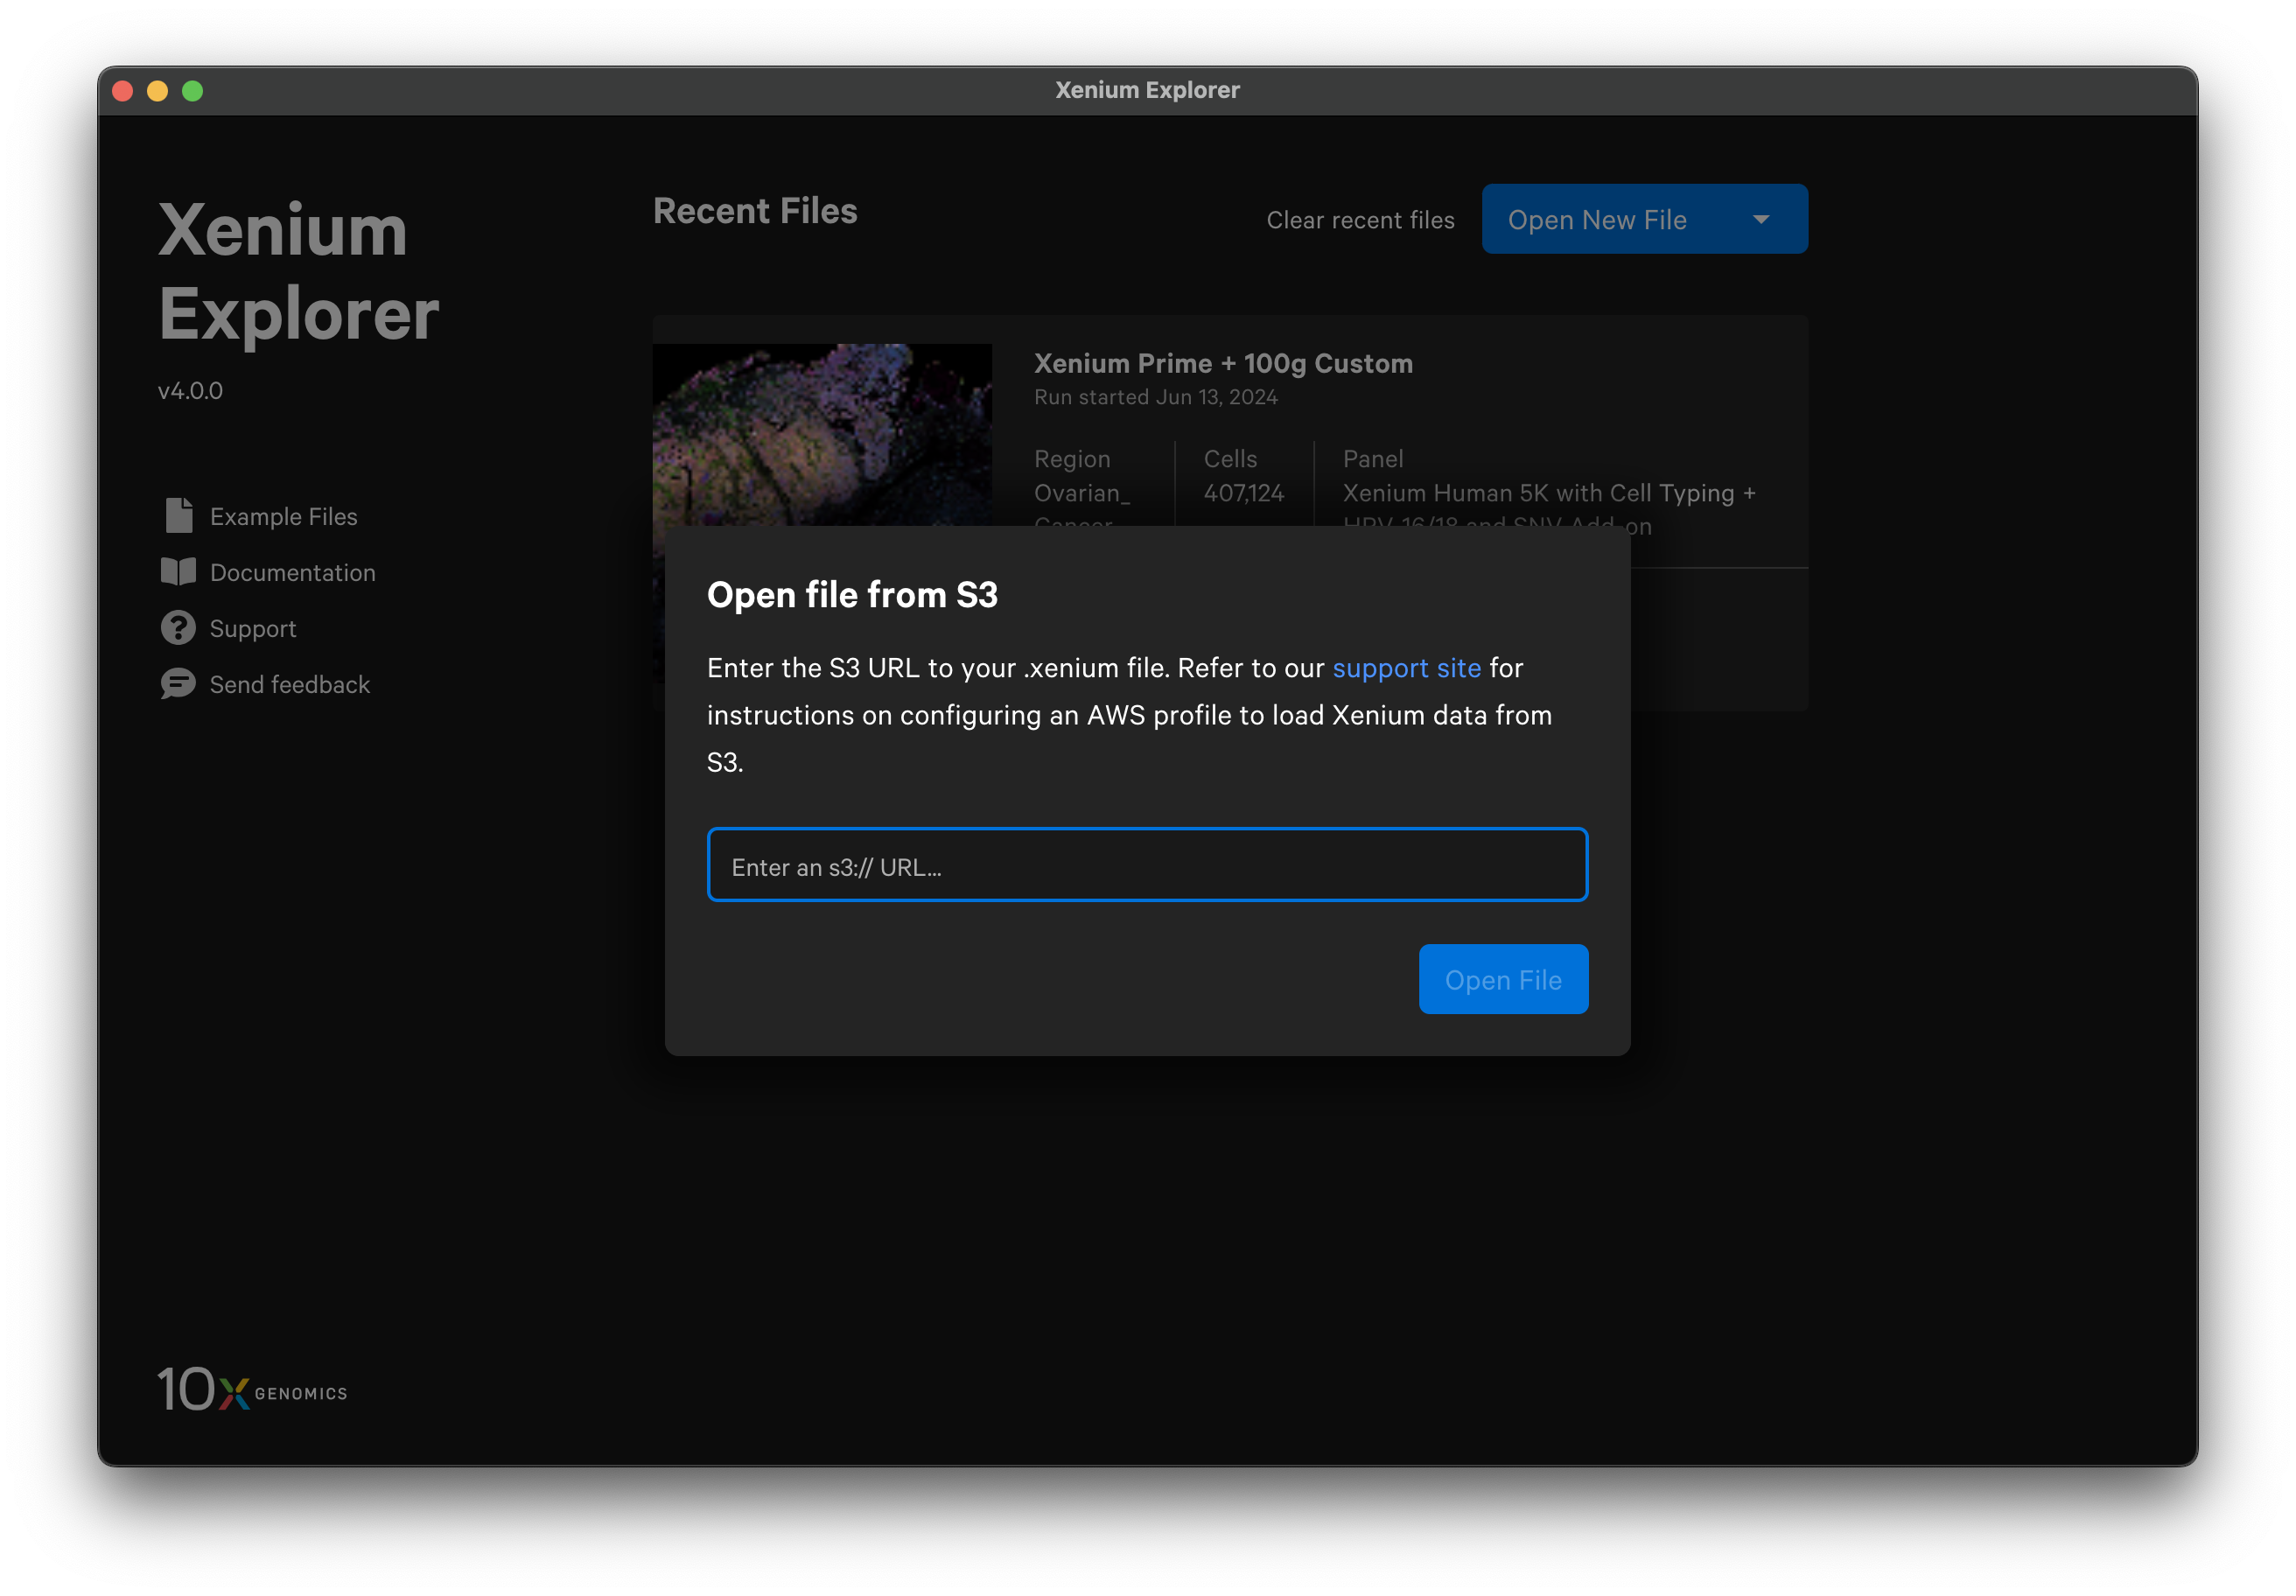Screen dimensions: 2296x1596
Task: Click the Open File button in dialog
Action: point(1503,980)
